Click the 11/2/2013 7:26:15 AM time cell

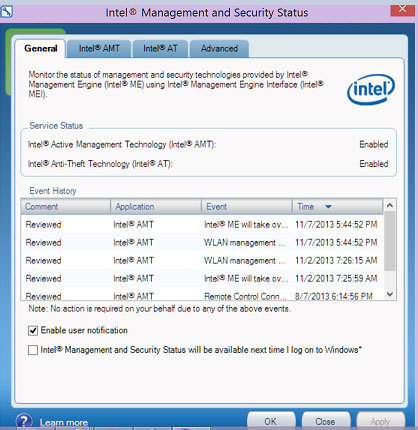point(336,261)
